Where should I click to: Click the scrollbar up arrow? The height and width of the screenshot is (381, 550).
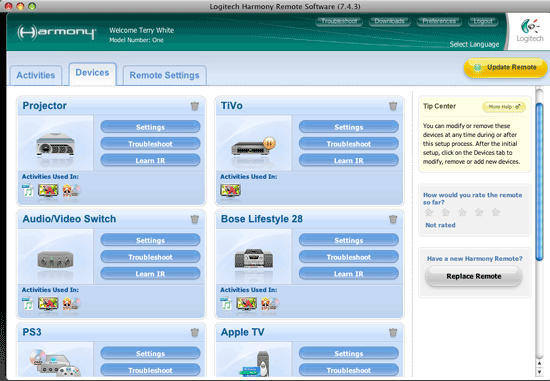pyautogui.click(x=539, y=363)
